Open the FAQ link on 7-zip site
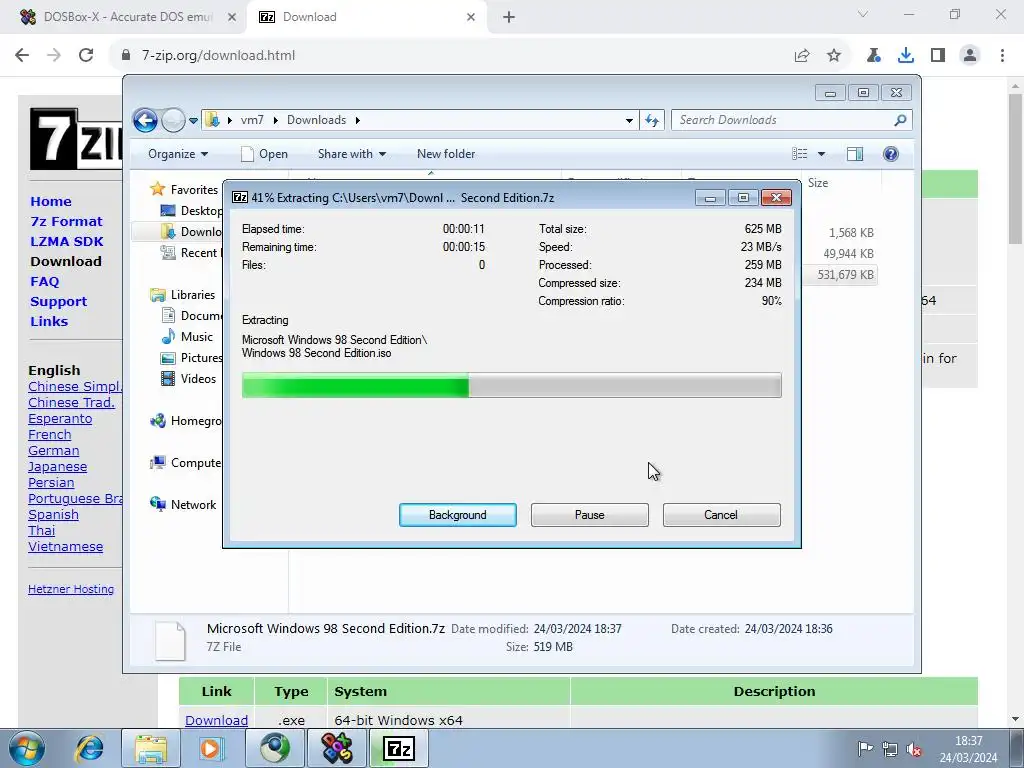The width and height of the screenshot is (1024, 768). (x=44, y=281)
